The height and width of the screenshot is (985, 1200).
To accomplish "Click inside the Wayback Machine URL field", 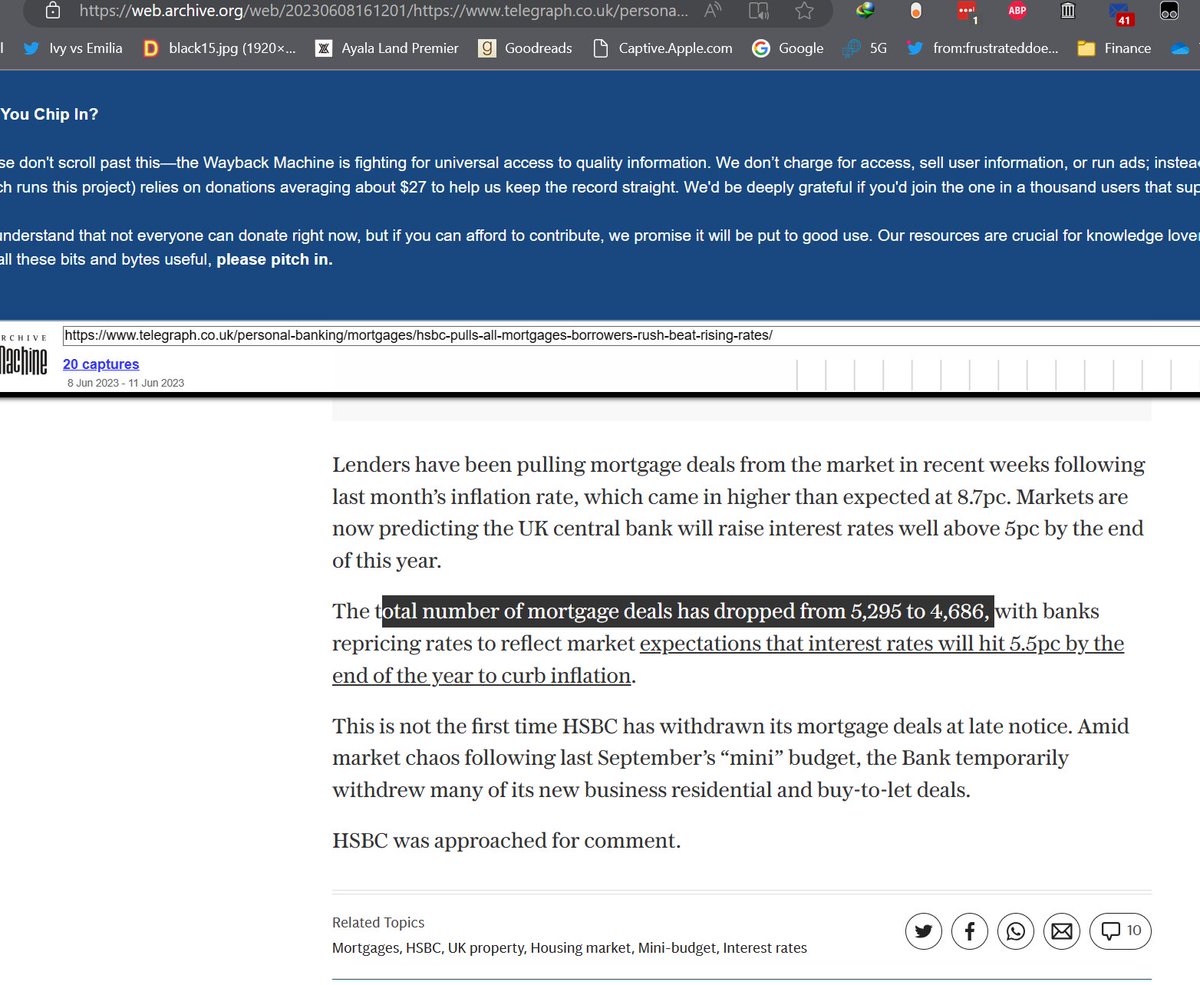I will [x=420, y=335].
